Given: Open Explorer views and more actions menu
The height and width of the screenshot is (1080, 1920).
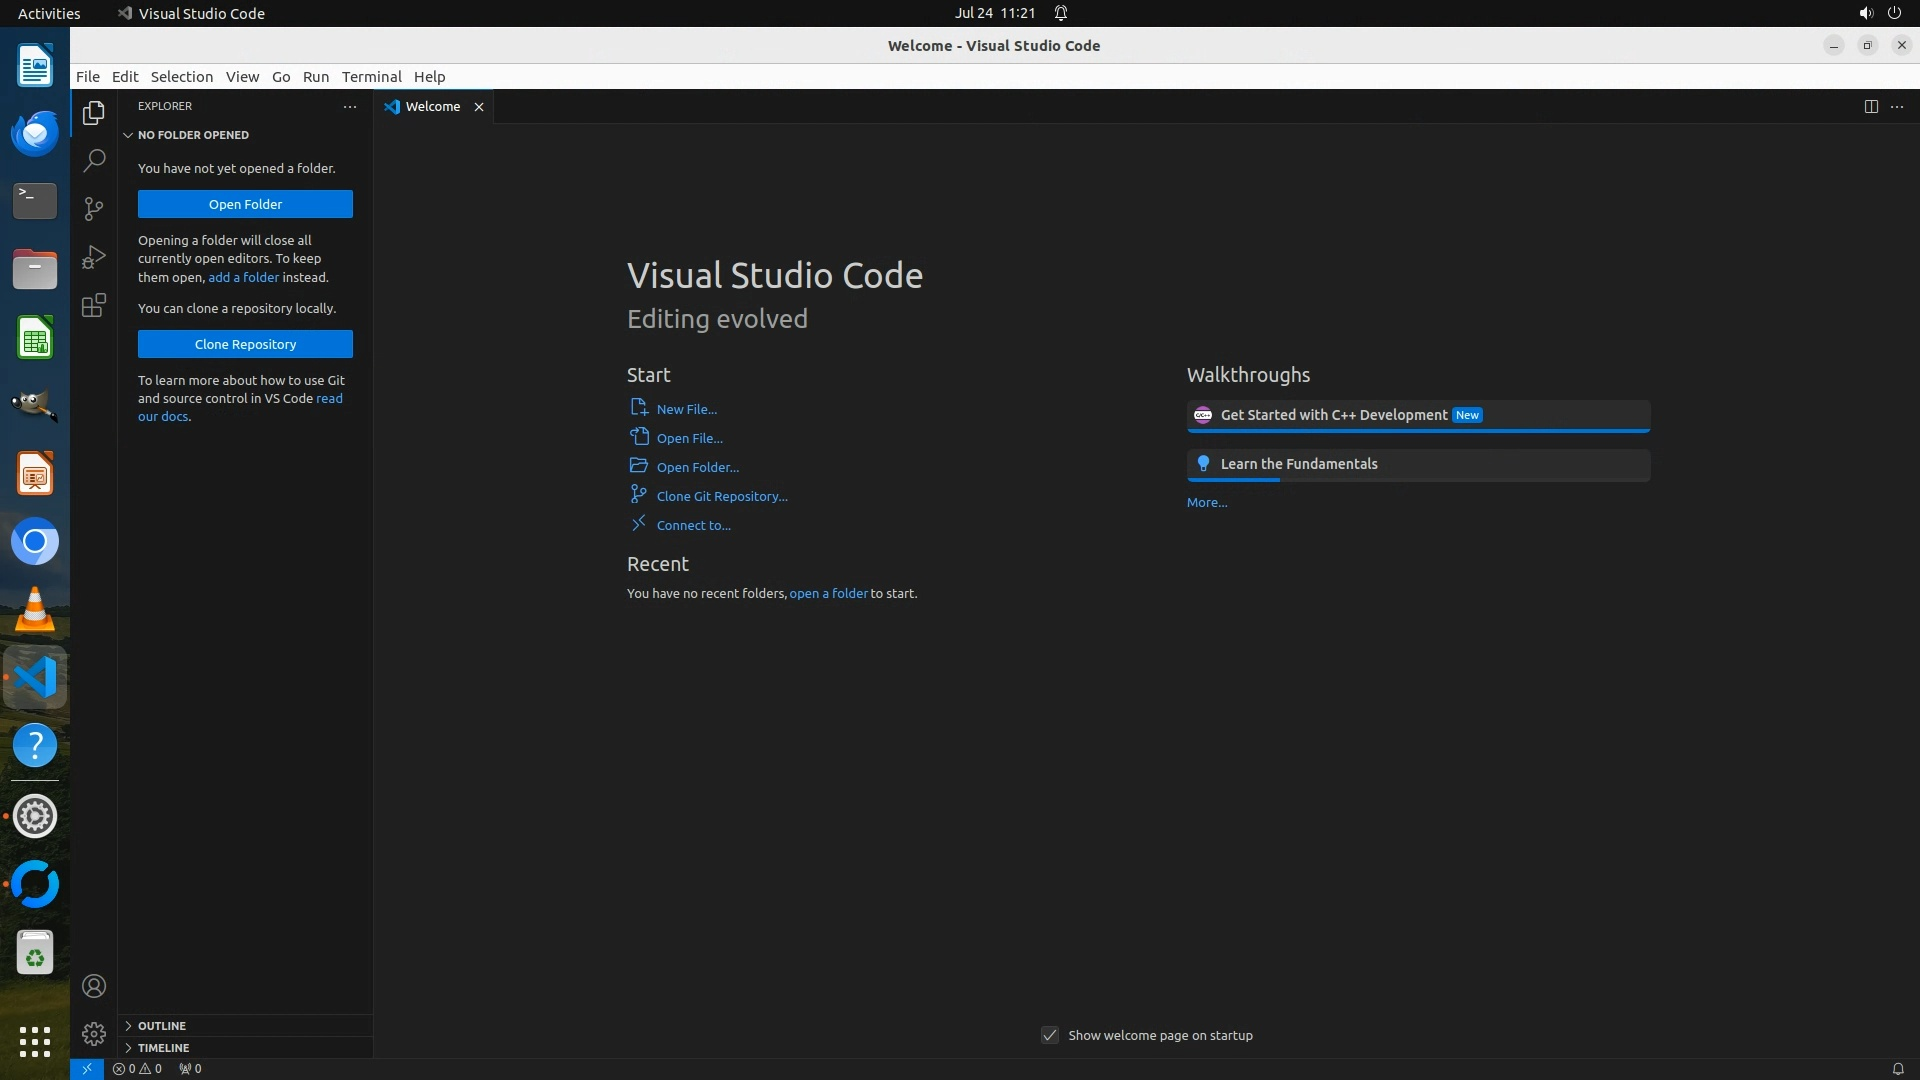Looking at the screenshot, I should tap(349, 106).
